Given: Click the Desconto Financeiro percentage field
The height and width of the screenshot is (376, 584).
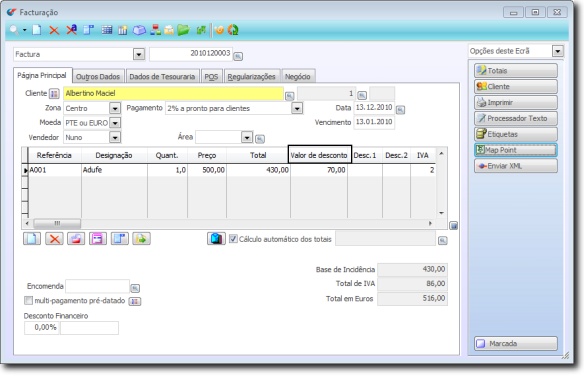Looking at the screenshot, I should click(x=42, y=328).
